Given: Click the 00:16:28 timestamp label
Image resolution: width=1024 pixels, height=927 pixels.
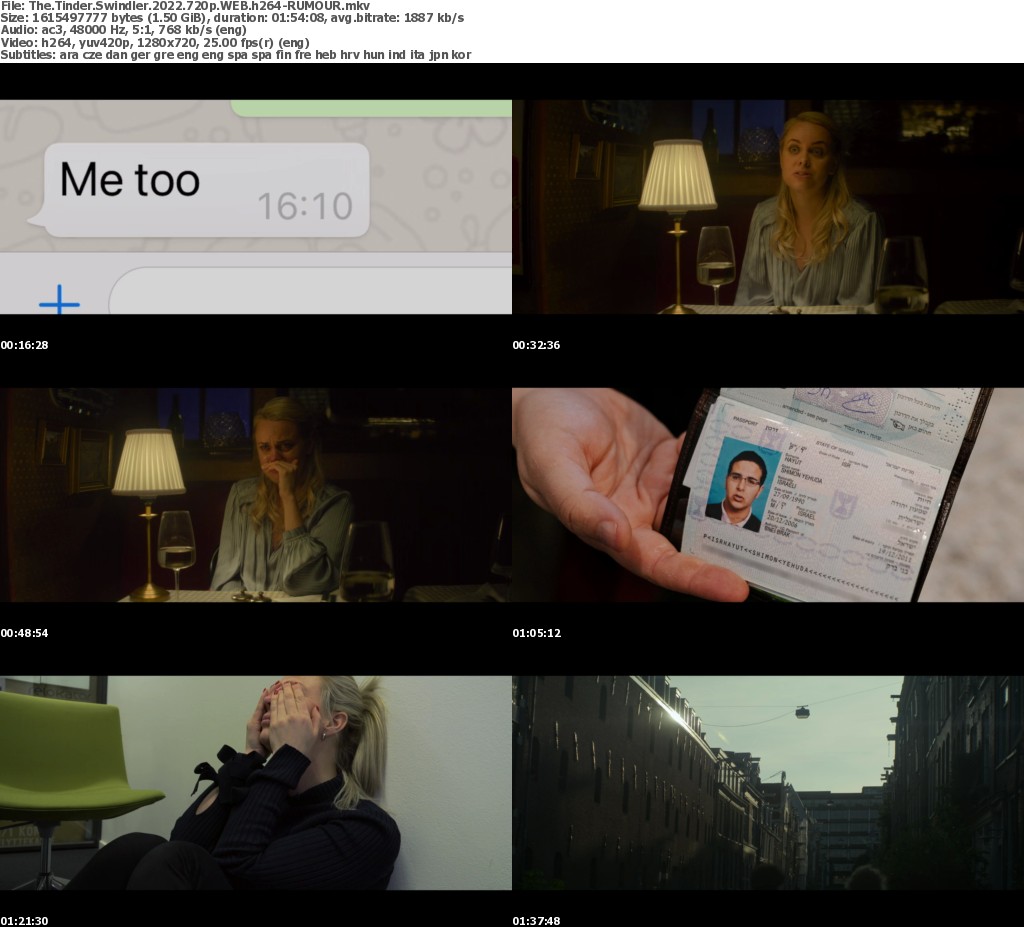Looking at the screenshot, I should coord(25,345).
